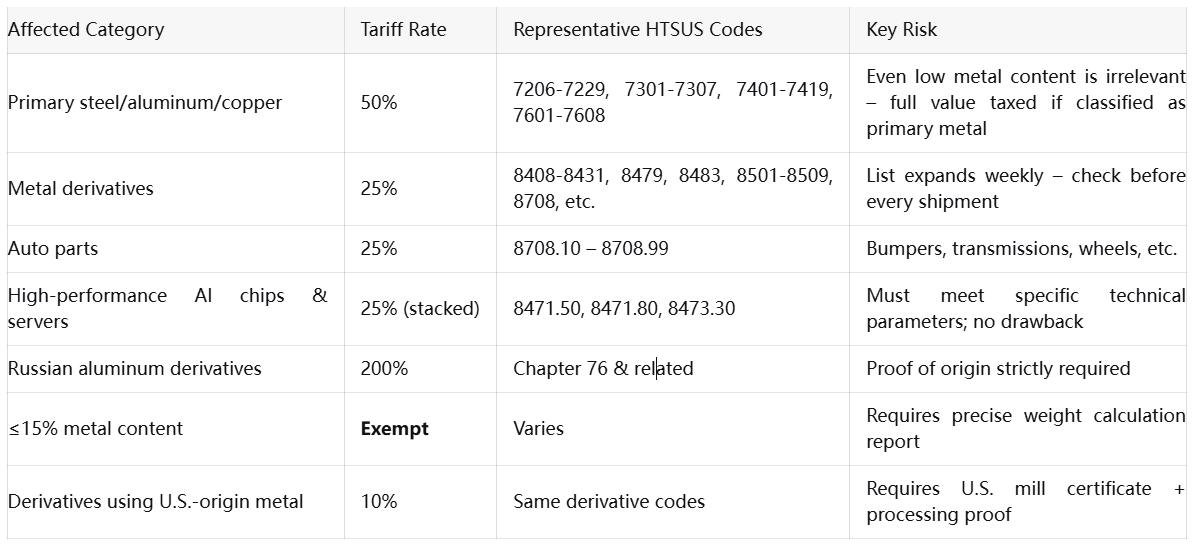Click the "Derivatives using U.S.-origin metal" cell
This screenshot has width=1196, height=548.
click(x=155, y=502)
